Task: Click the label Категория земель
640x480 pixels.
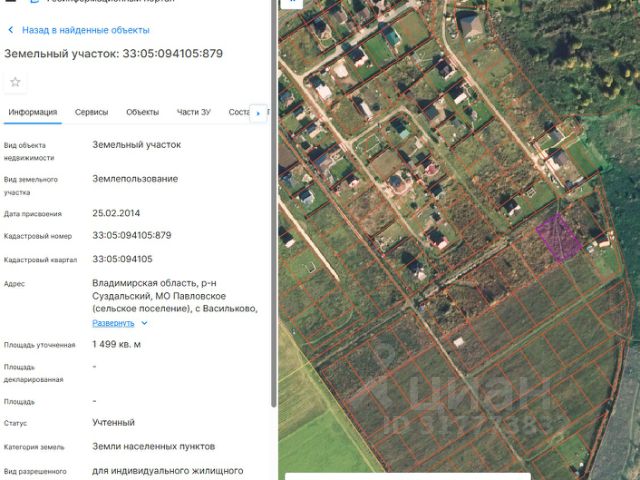Action: point(34,447)
